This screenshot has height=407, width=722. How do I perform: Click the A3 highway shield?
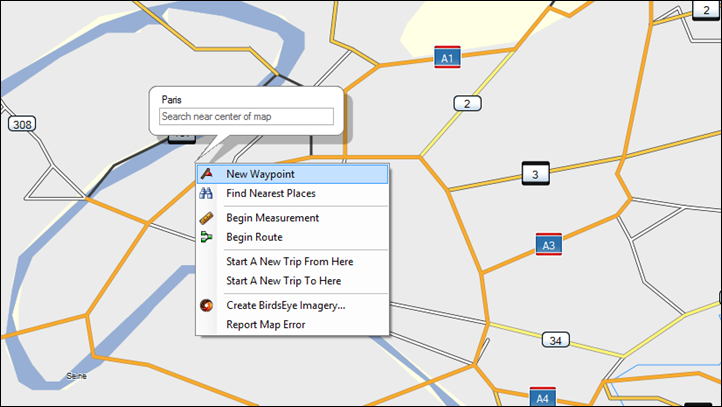pos(548,244)
